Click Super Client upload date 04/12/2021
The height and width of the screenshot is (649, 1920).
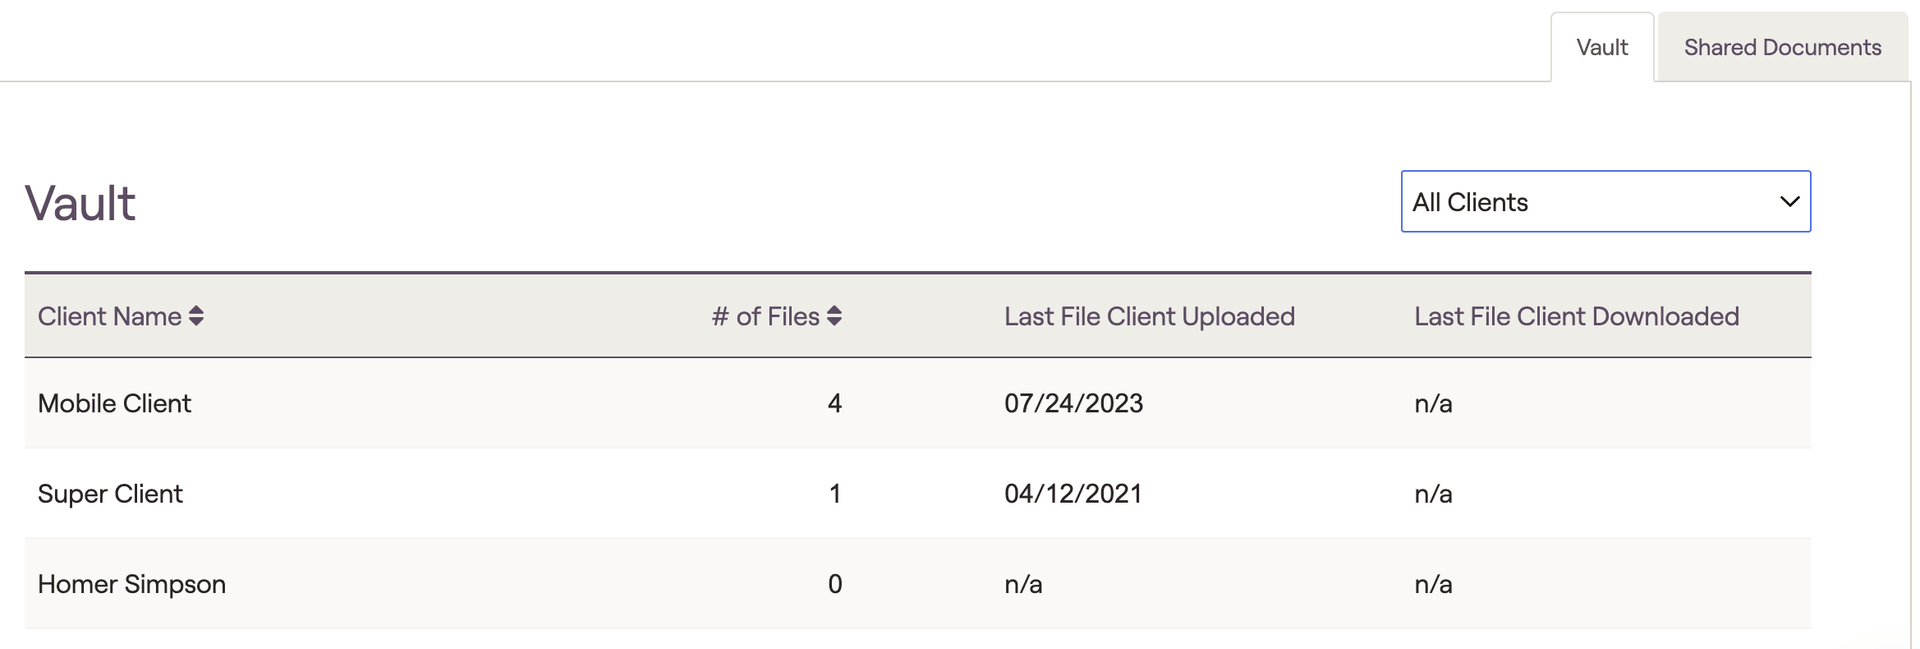(1073, 494)
